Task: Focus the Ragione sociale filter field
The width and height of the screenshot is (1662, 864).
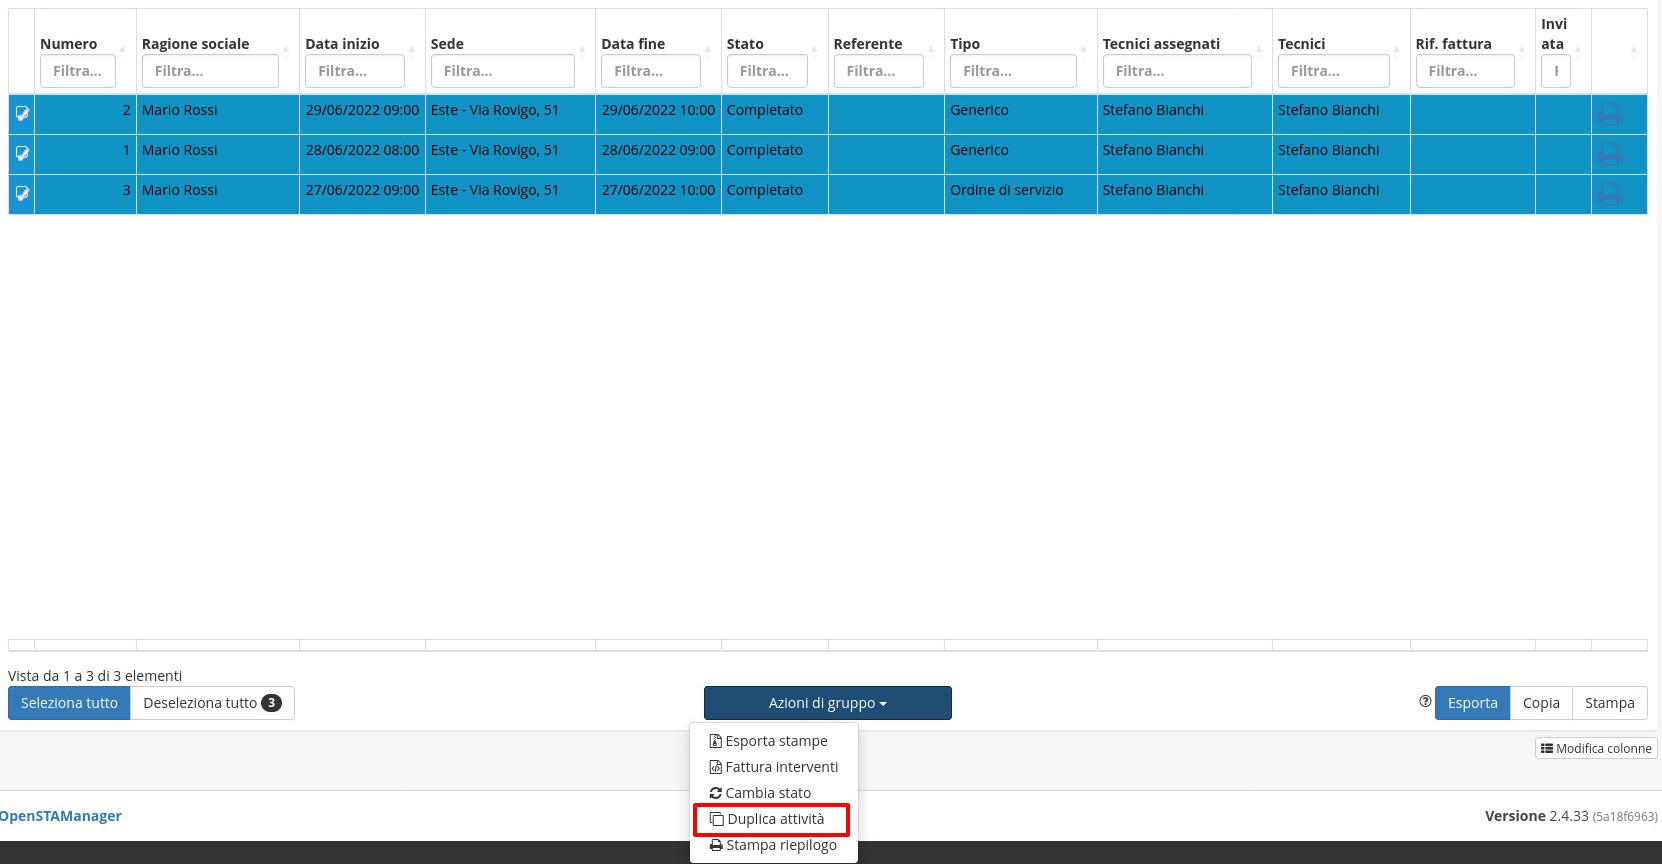Action: tap(210, 71)
